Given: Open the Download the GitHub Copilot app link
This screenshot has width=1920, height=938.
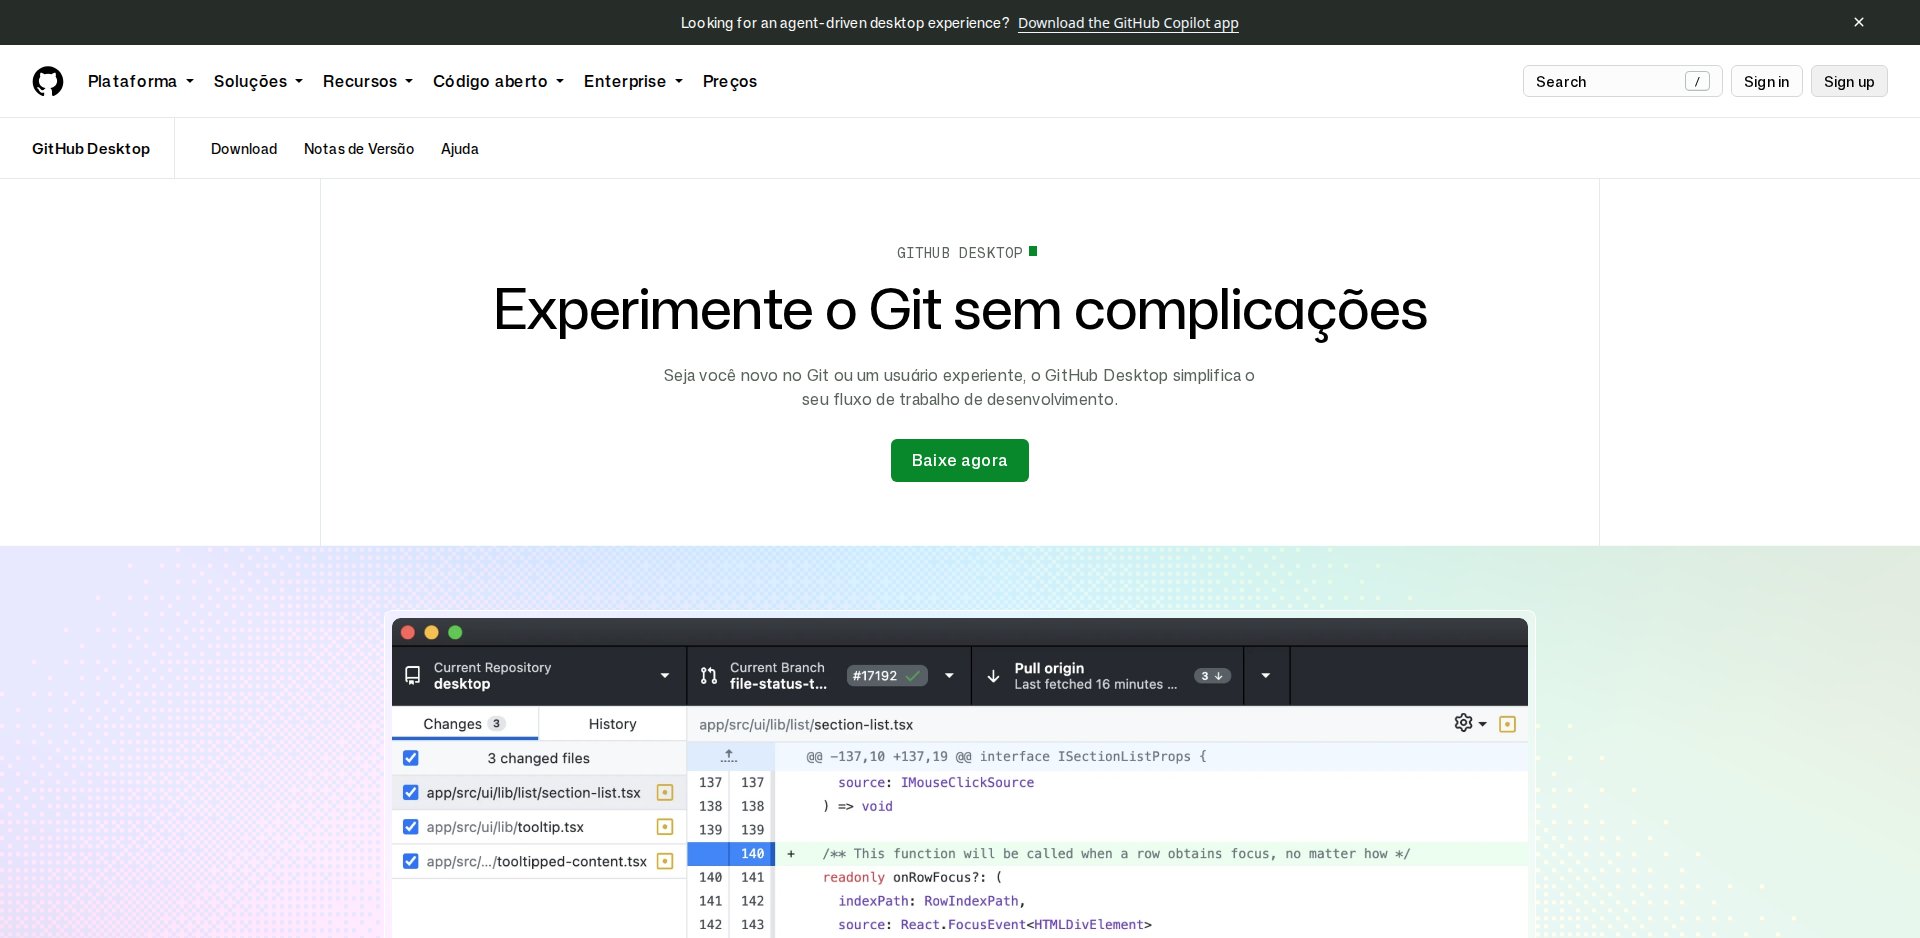Looking at the screenshot, I should click(1128, 23).
